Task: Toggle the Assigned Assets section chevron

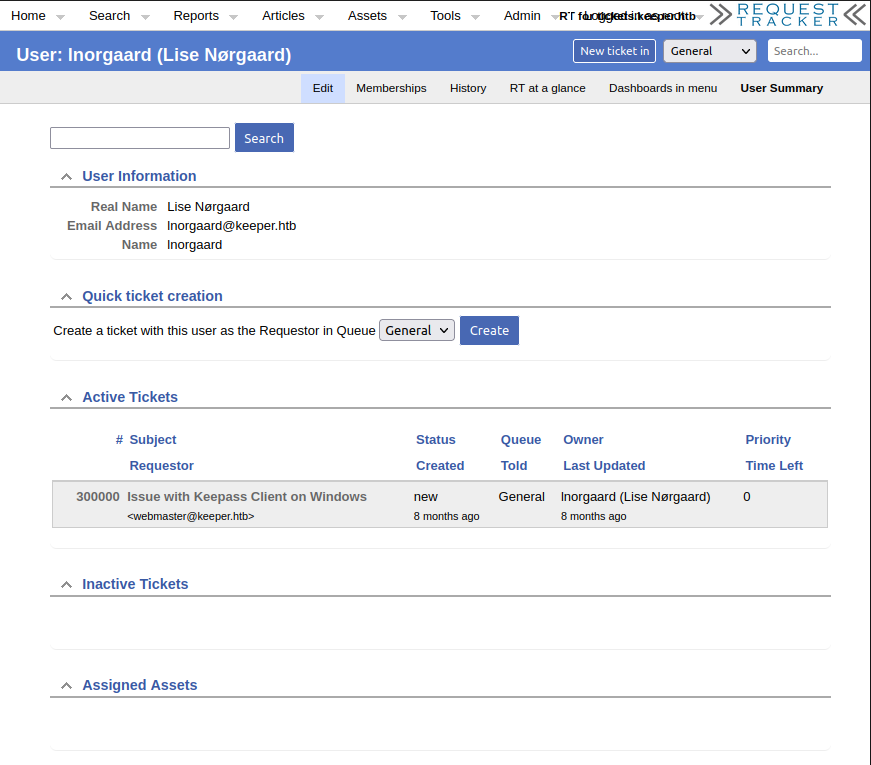Action: click(x=66, y=686)
